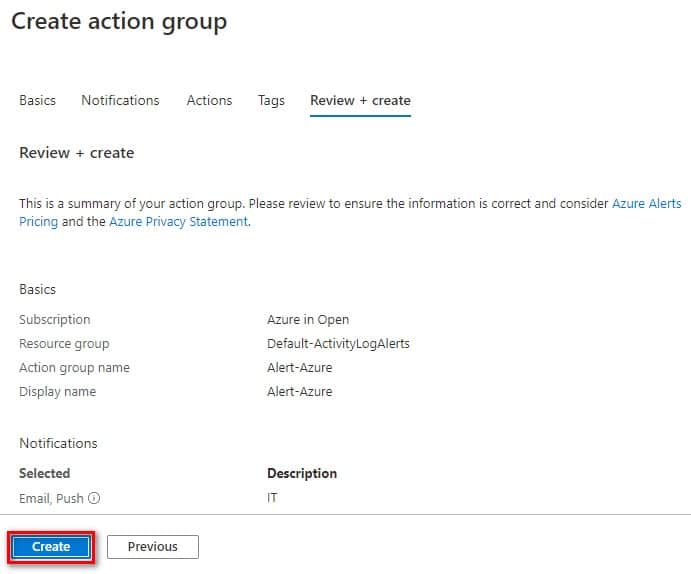This screenshot has width=691, height=574.
Task: Click the IT description value
Action: pos(272,497)
